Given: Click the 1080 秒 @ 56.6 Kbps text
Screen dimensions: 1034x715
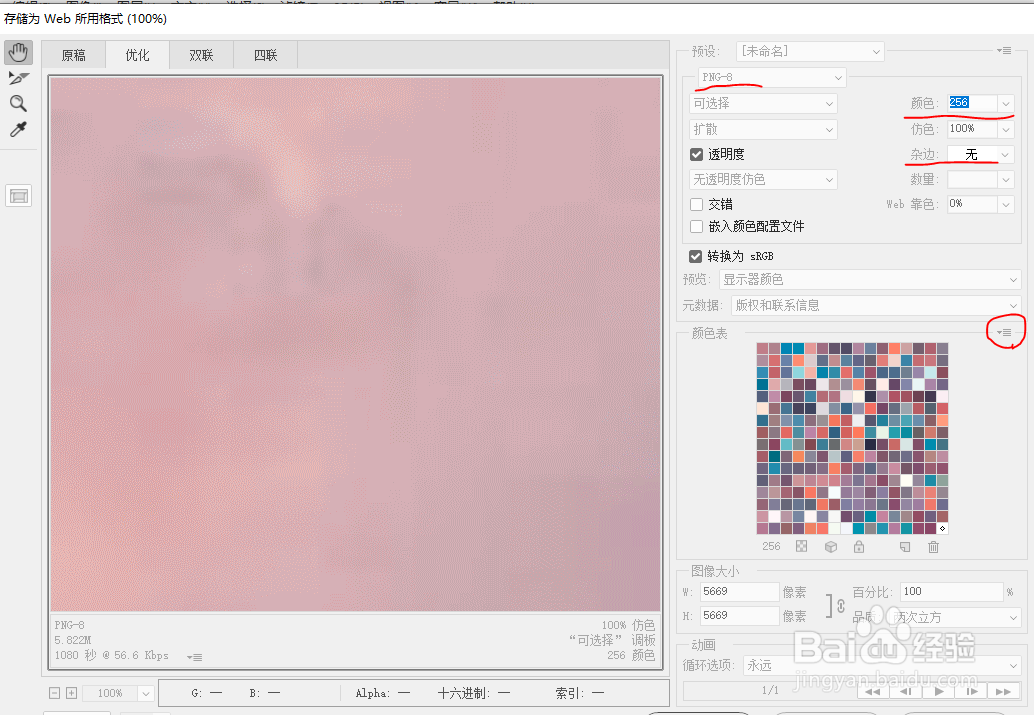Looking at the screenshot, I should point(111,655).
